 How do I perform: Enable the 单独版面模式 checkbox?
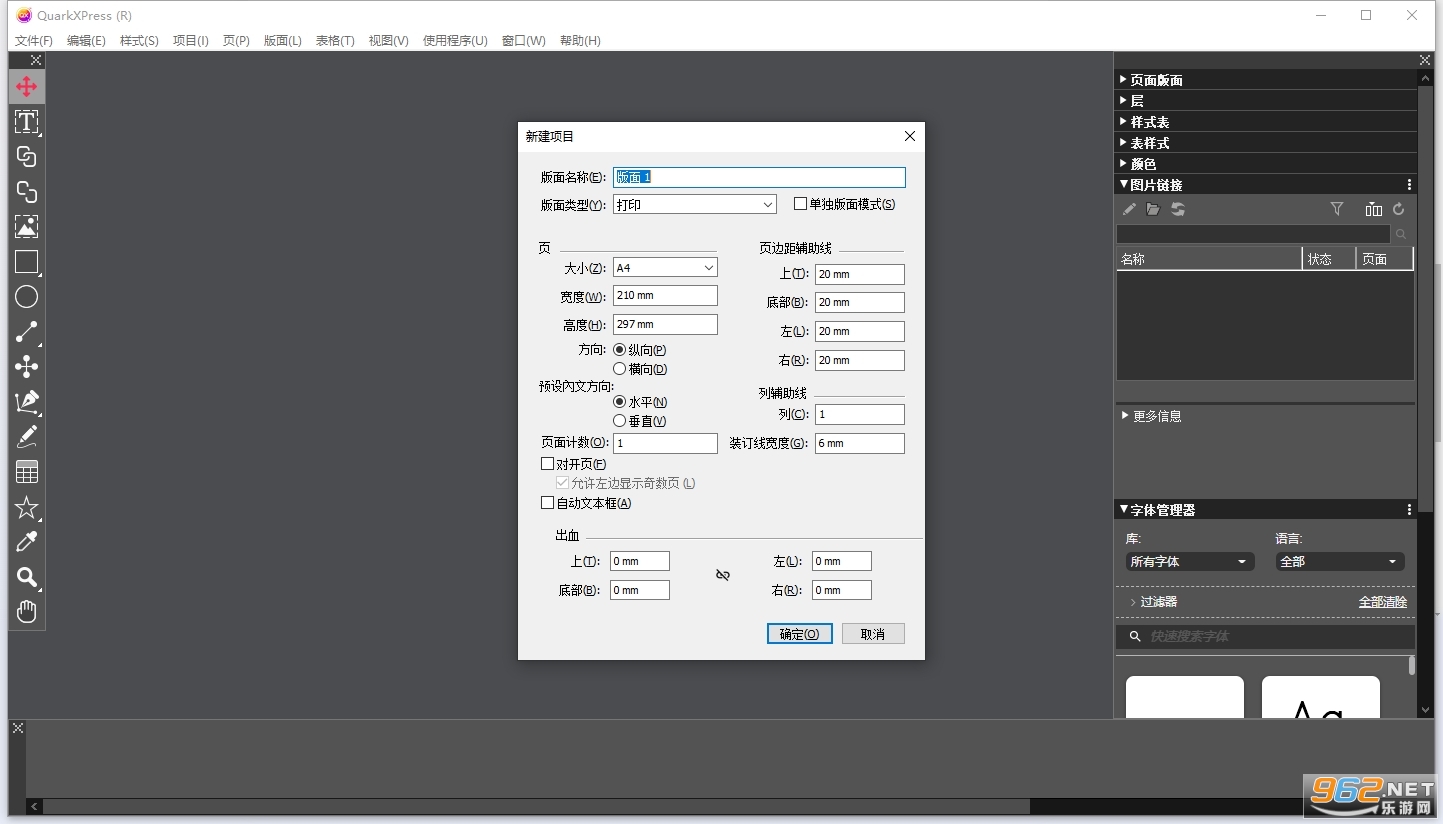(800, 204)
